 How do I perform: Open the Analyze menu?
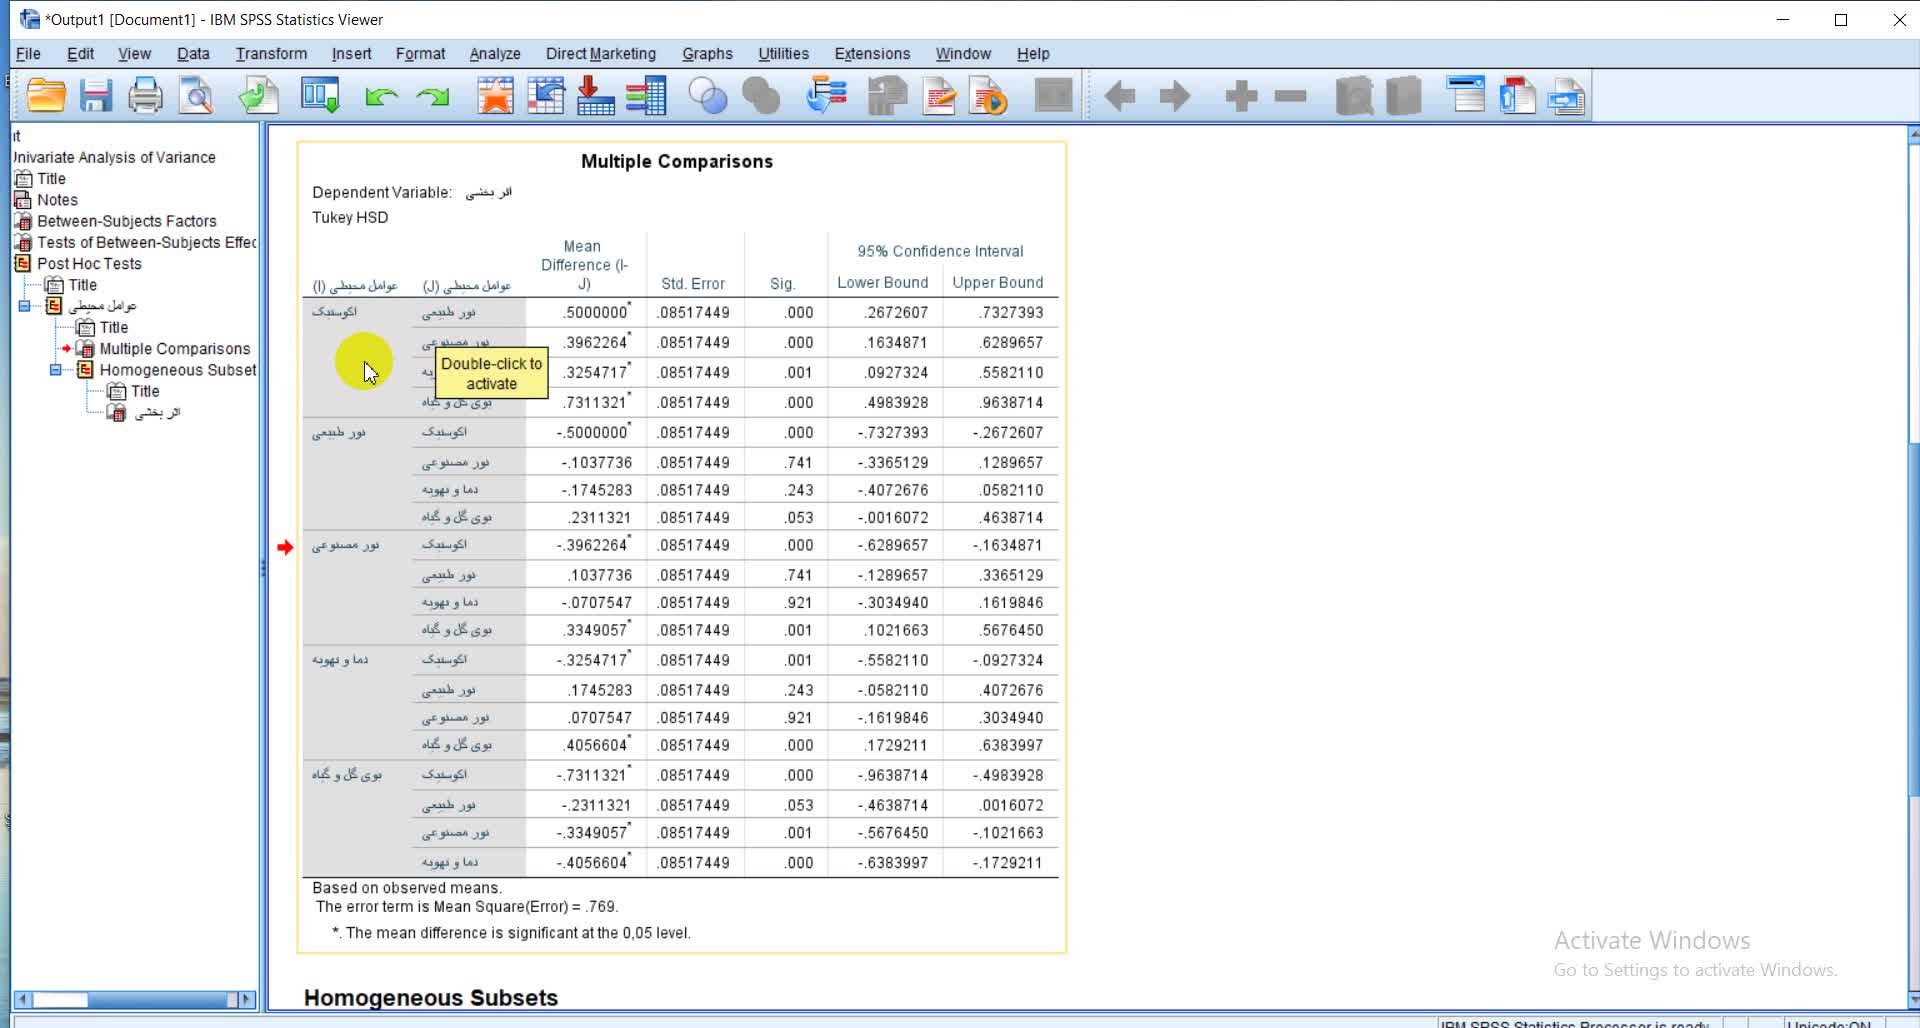pyautogui.click(x=494, y=54)
